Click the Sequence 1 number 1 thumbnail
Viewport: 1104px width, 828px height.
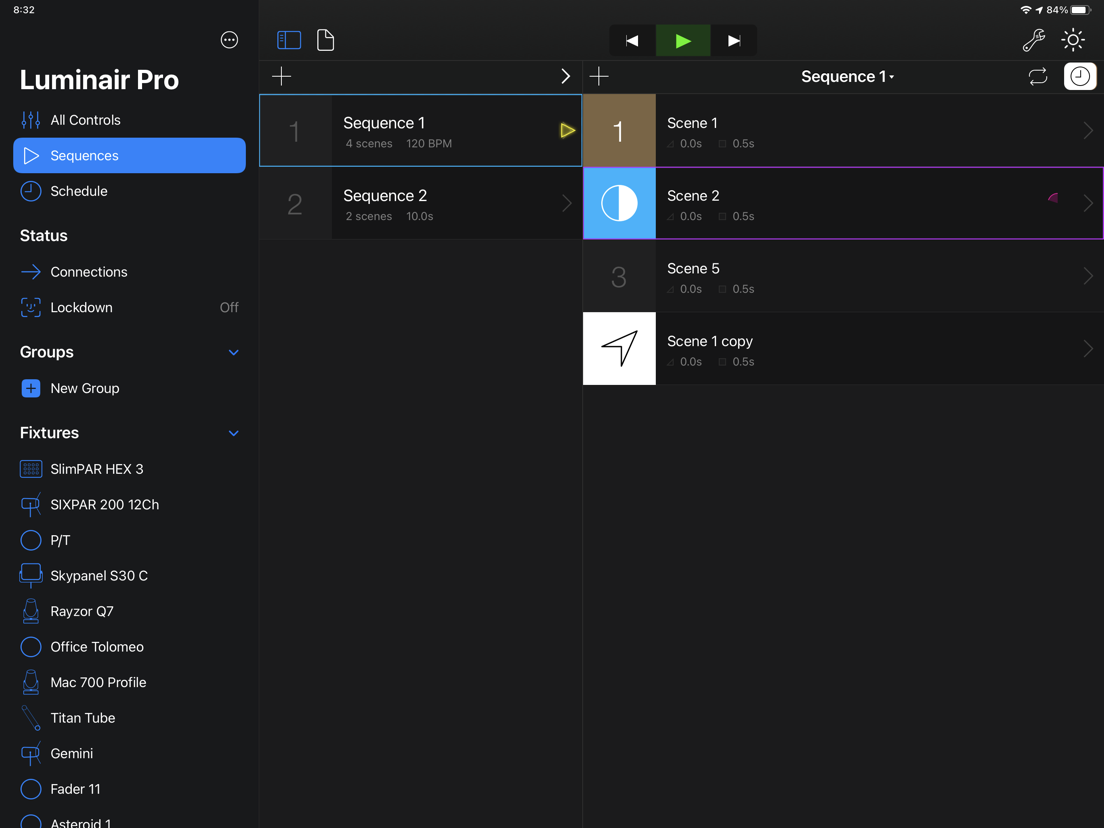(295, 130)
